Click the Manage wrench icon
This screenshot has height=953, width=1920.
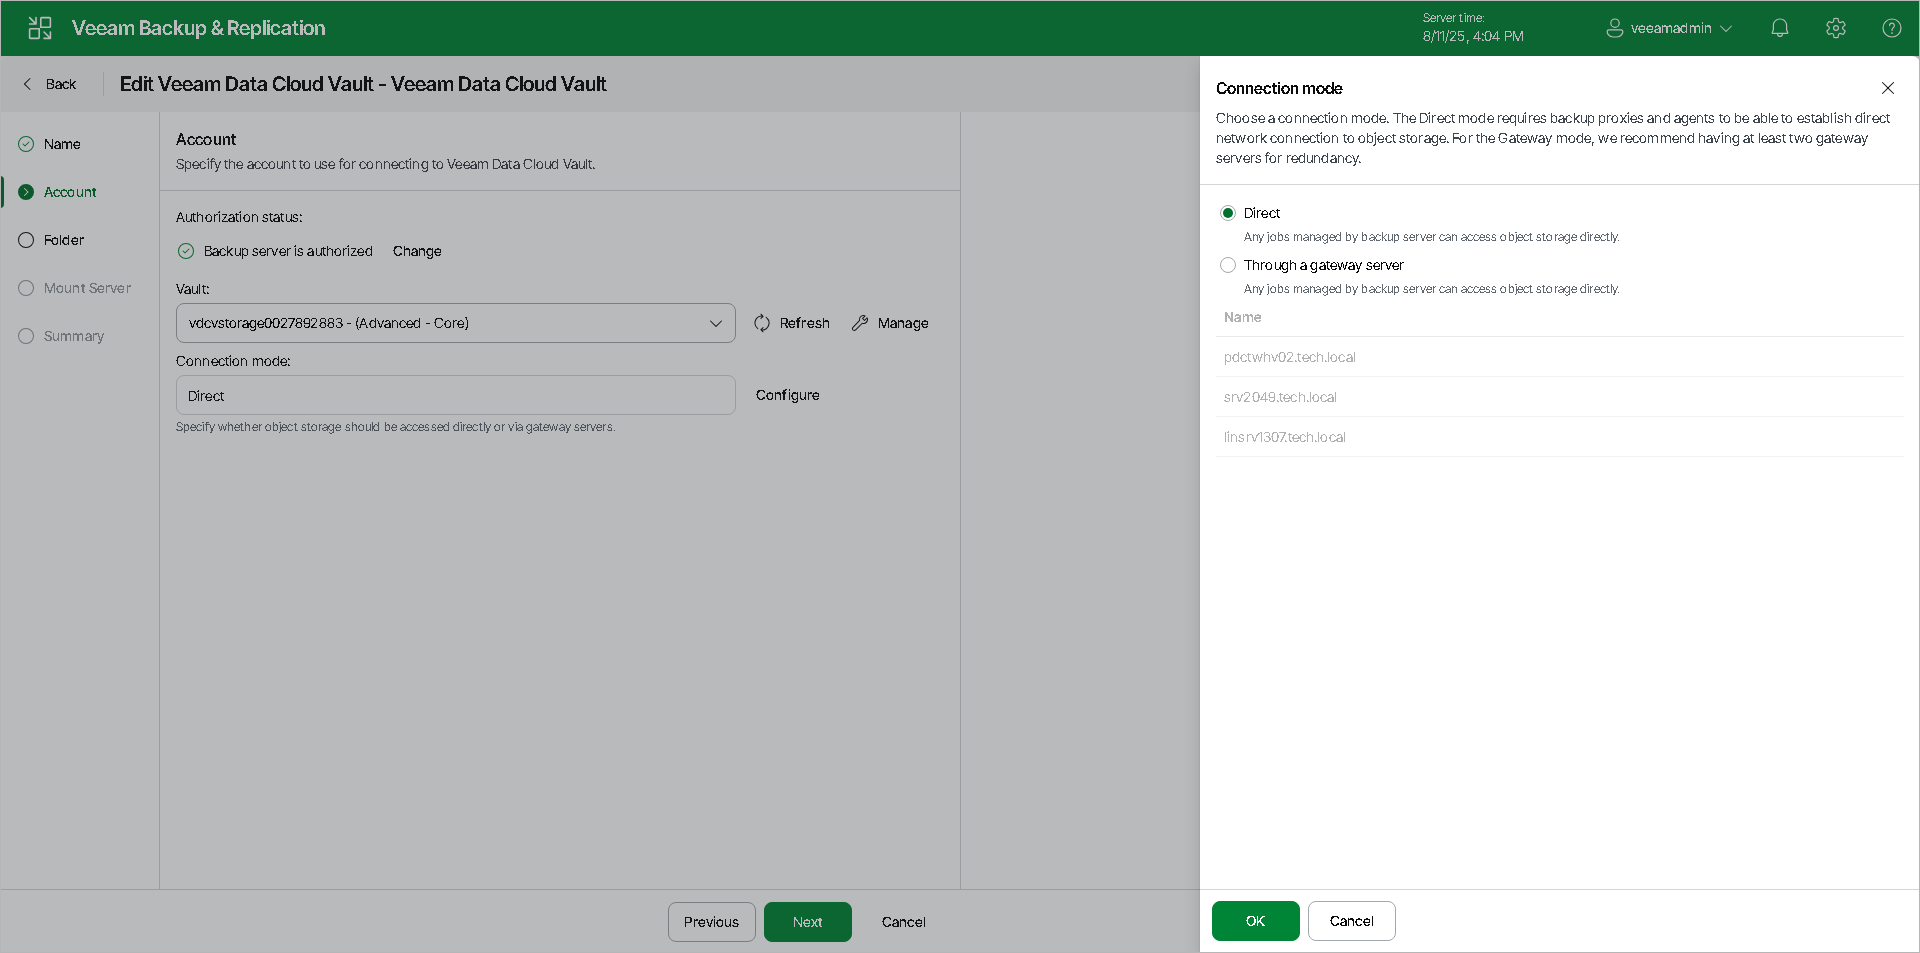860,323
